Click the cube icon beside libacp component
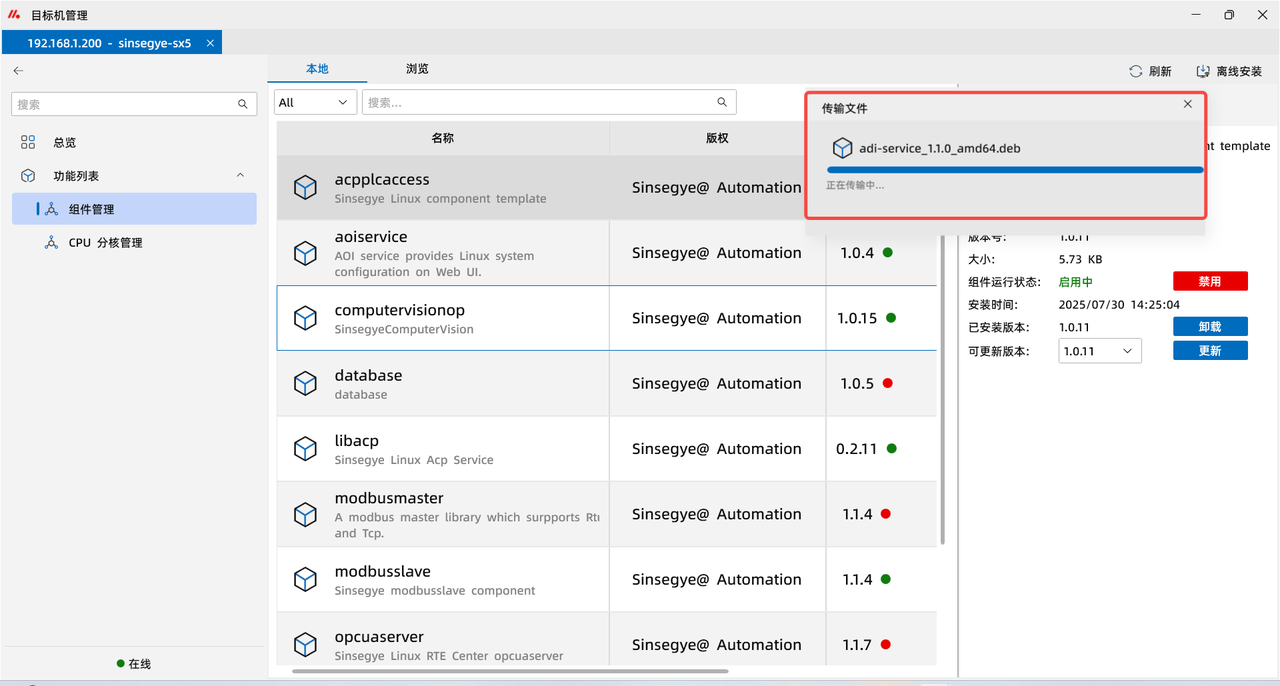The image size is (1280, 686). [x=305, y=449]
